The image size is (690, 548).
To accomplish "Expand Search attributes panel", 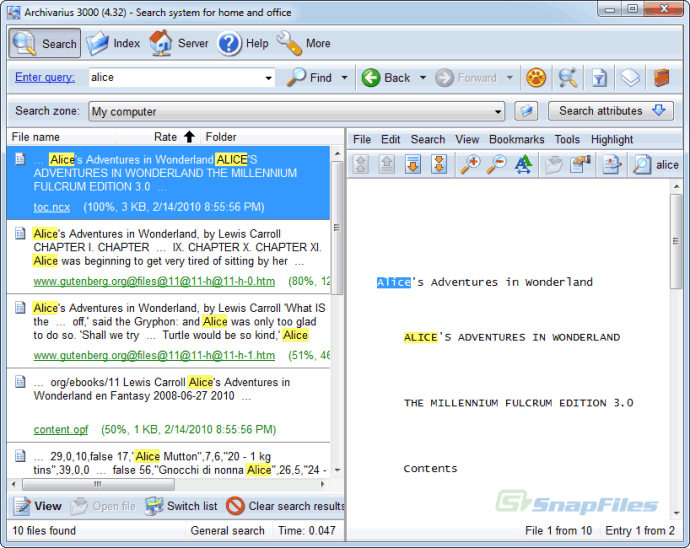I will [611, 111].
